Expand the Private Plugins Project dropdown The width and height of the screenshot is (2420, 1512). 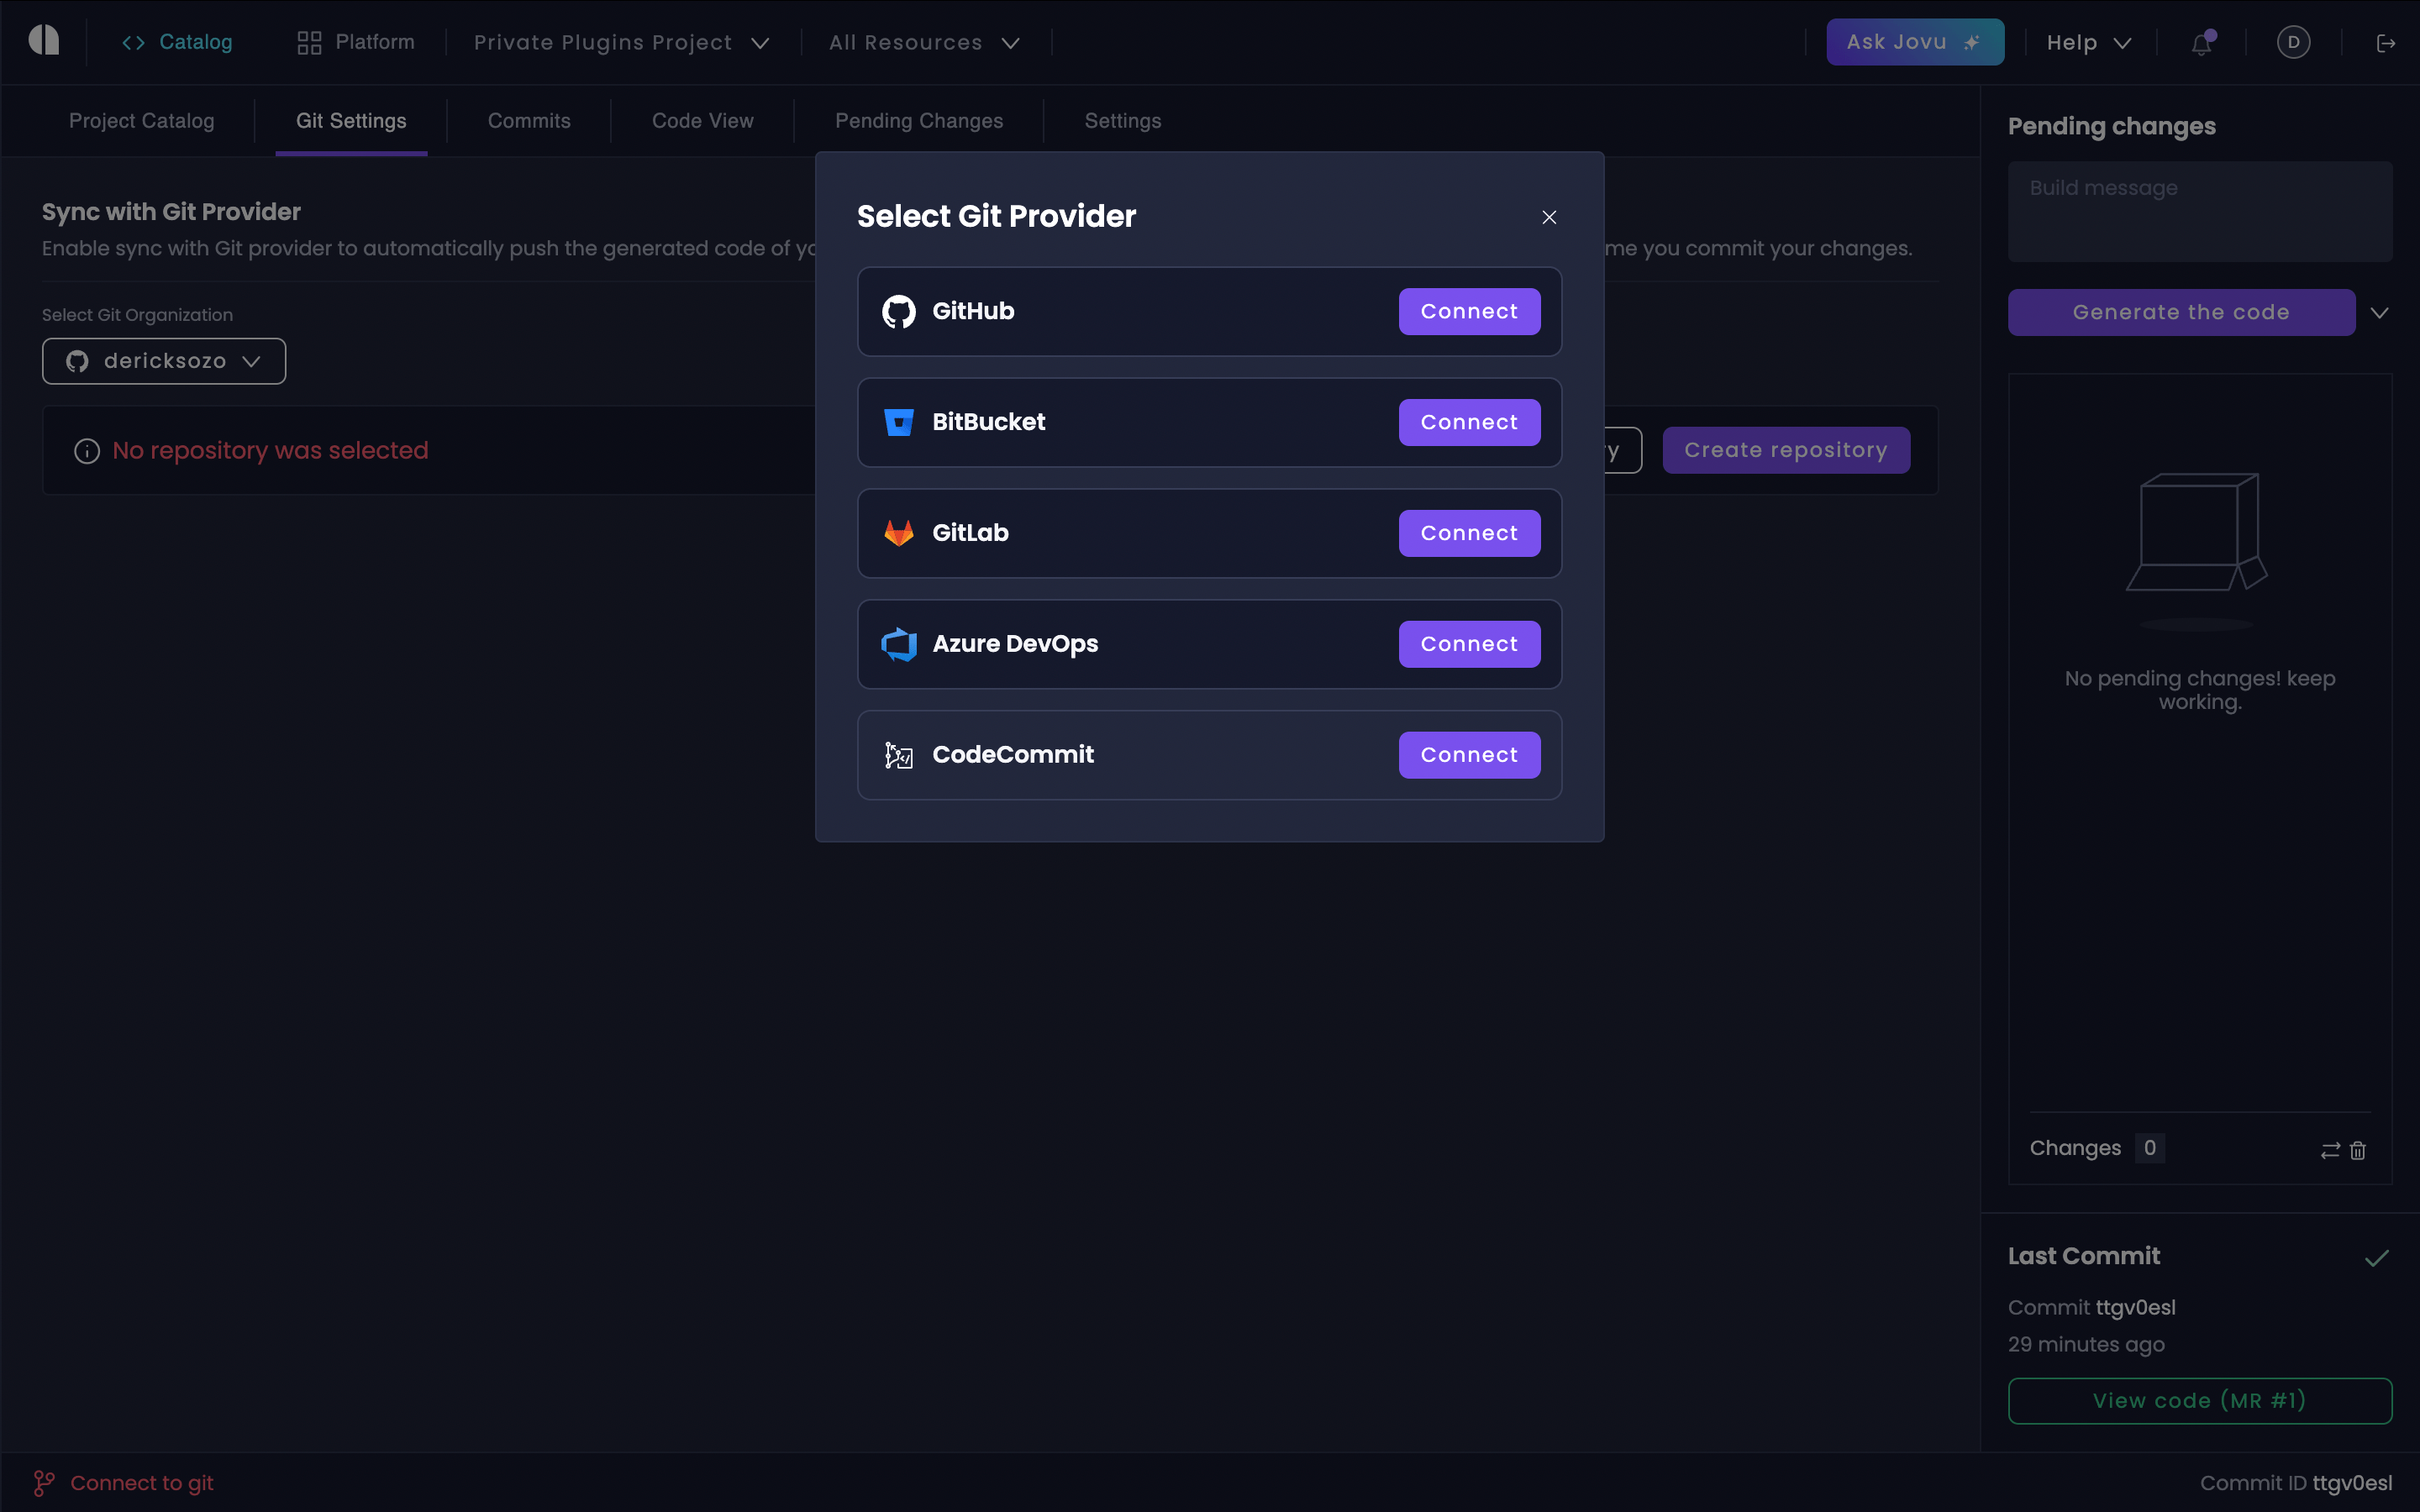[621, 43]
